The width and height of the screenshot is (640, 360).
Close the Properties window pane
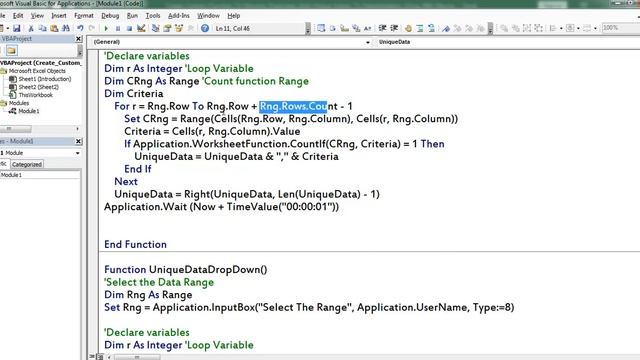click(78, 141)
